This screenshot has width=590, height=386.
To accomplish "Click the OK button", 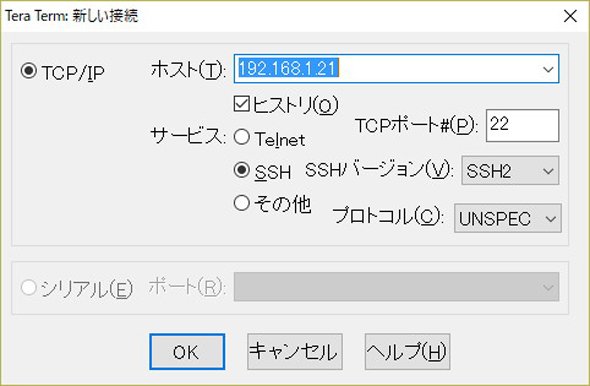I will pos(187,352).
